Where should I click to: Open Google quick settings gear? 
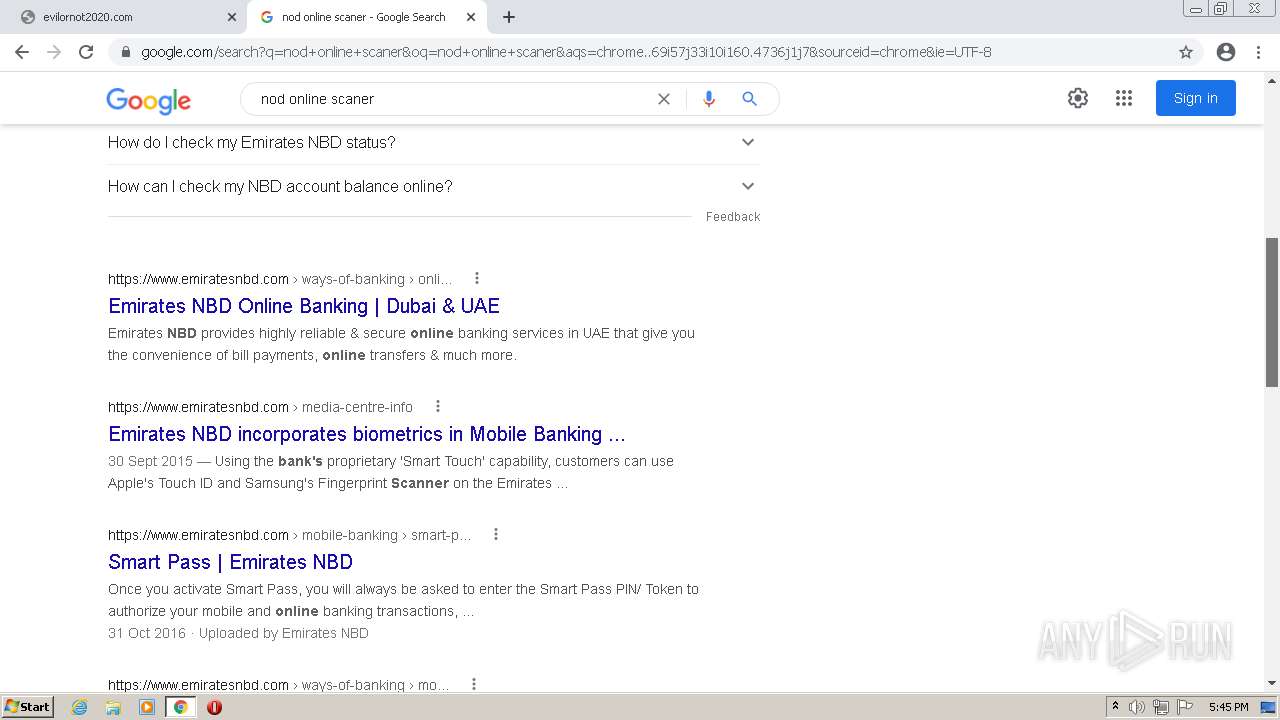point(1077,98)
